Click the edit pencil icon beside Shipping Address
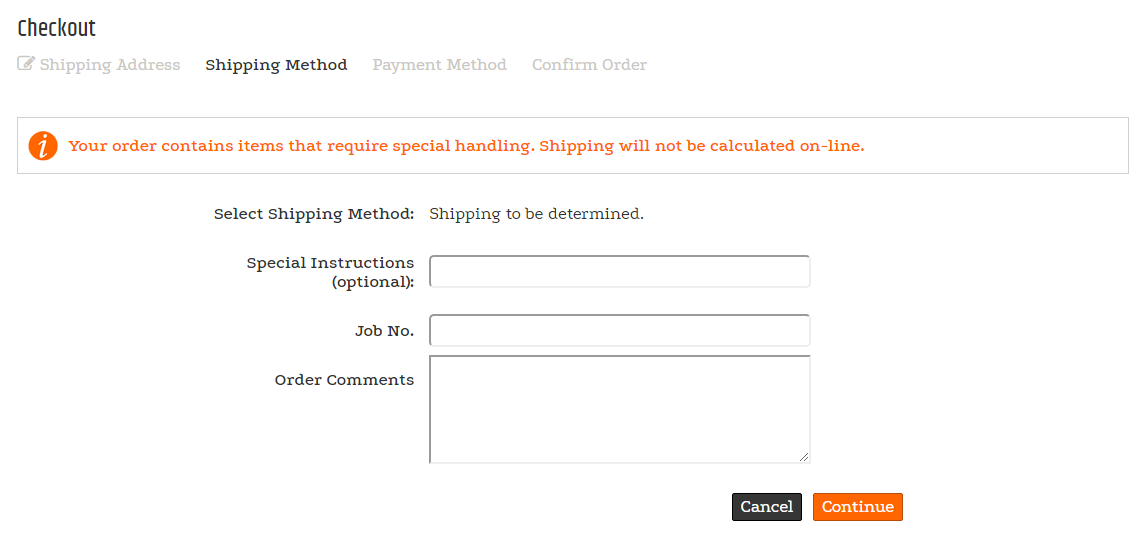Image resolution: width=1141 pixels, height=540 pixels. 26,64
